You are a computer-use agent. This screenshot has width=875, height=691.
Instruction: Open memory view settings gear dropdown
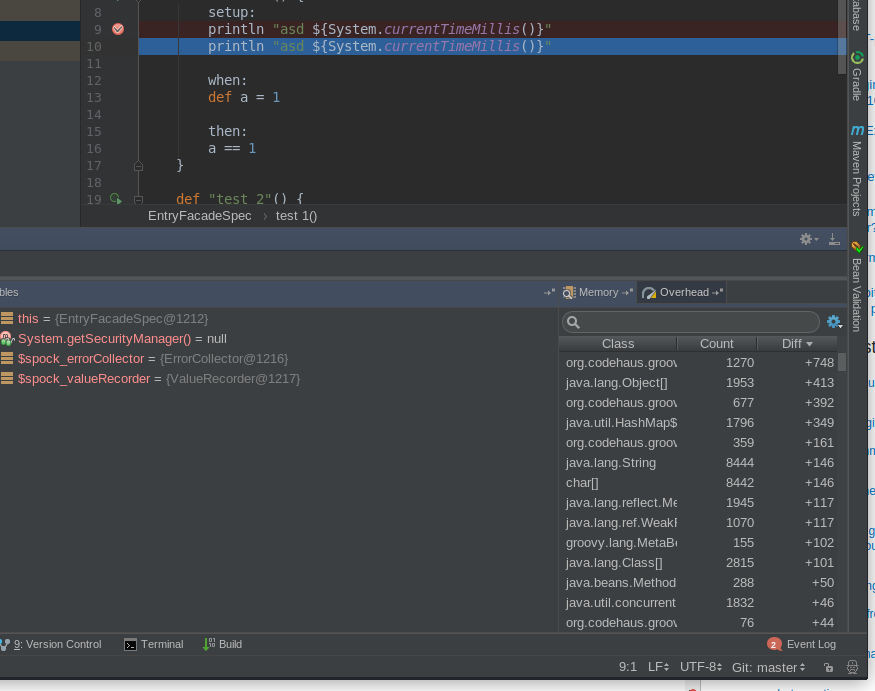(834, 322)
